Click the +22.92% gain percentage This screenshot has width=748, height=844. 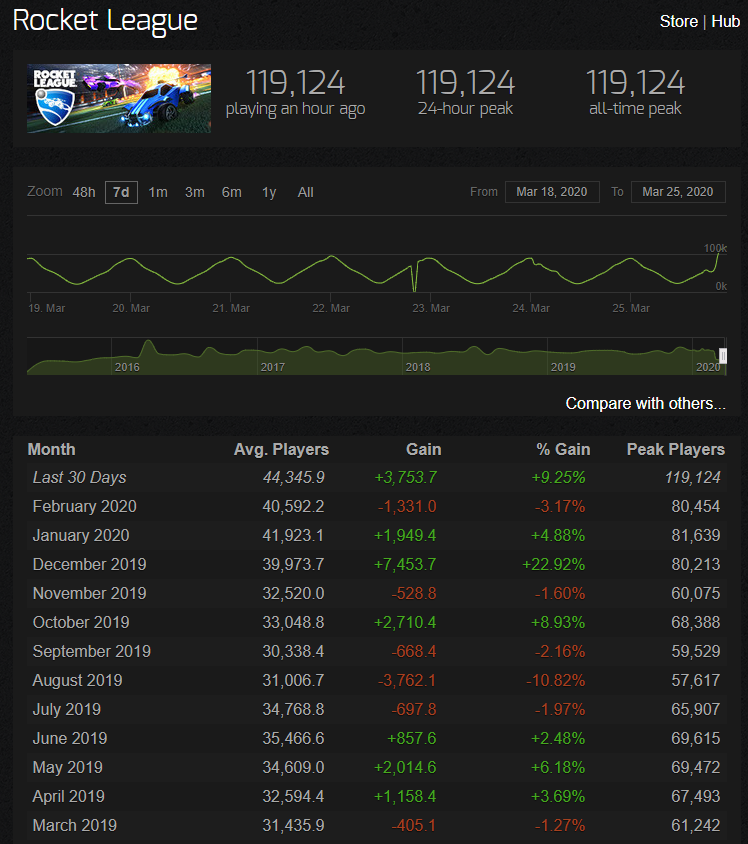(554, 564)
